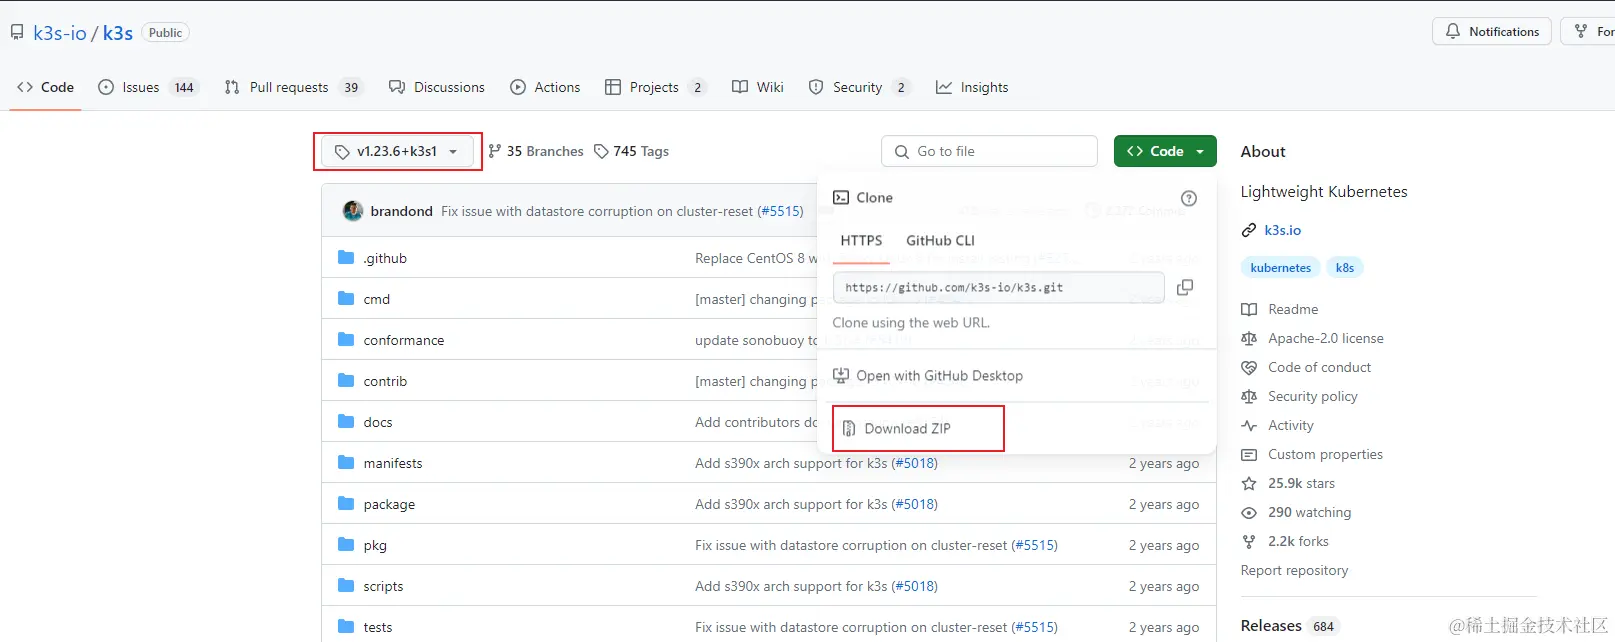Click the watching eye icon
The width and height of the screenshot is (1615, 642).
[1249, 512]
